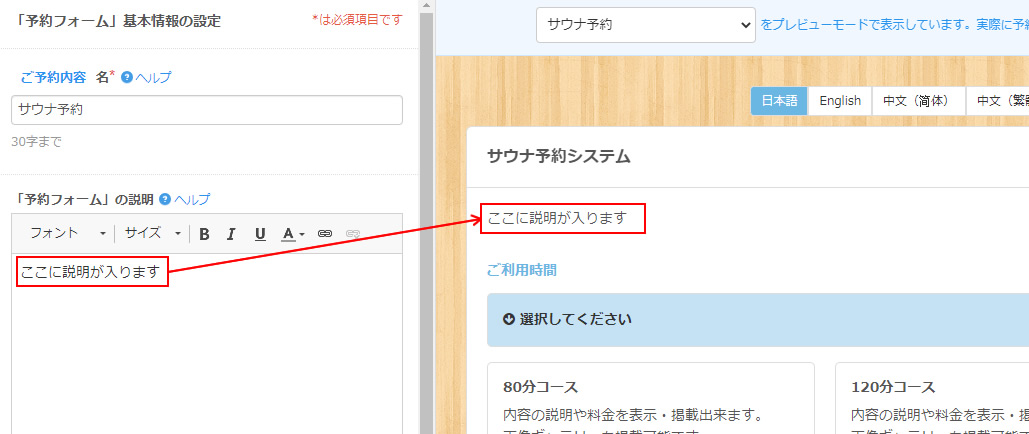The width and height of the screenshot is (1029, 434).
Task: Open the サウナ予約 preview form selector
Action: coord(645,25)
